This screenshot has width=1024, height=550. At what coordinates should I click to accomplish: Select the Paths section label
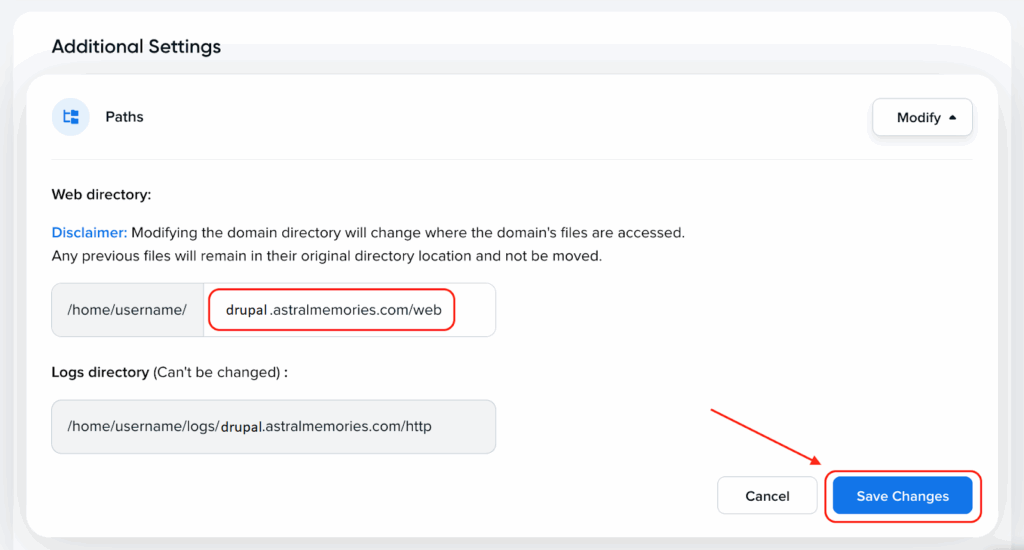[124, 117]
